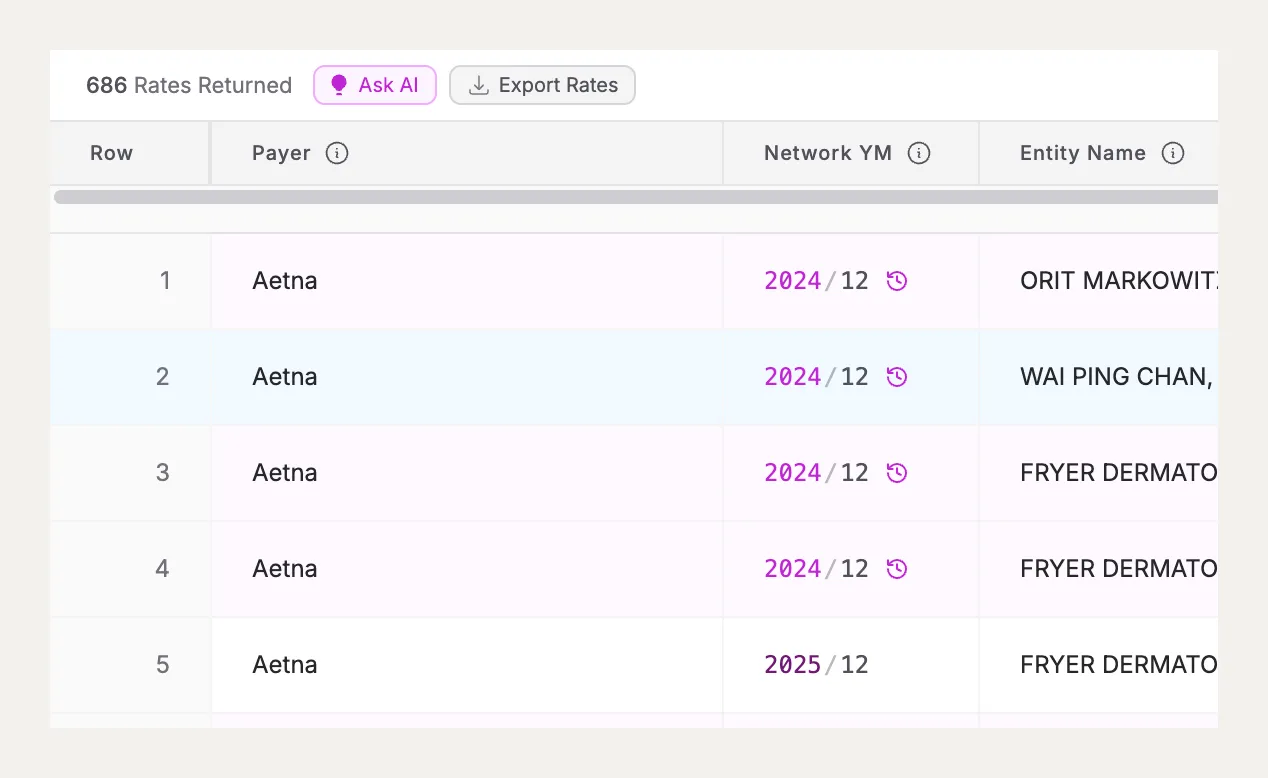Image resolution: width=1268 pixels, height=778 pixels.
Task: Click Export Rates
Action: click(542, 85)
